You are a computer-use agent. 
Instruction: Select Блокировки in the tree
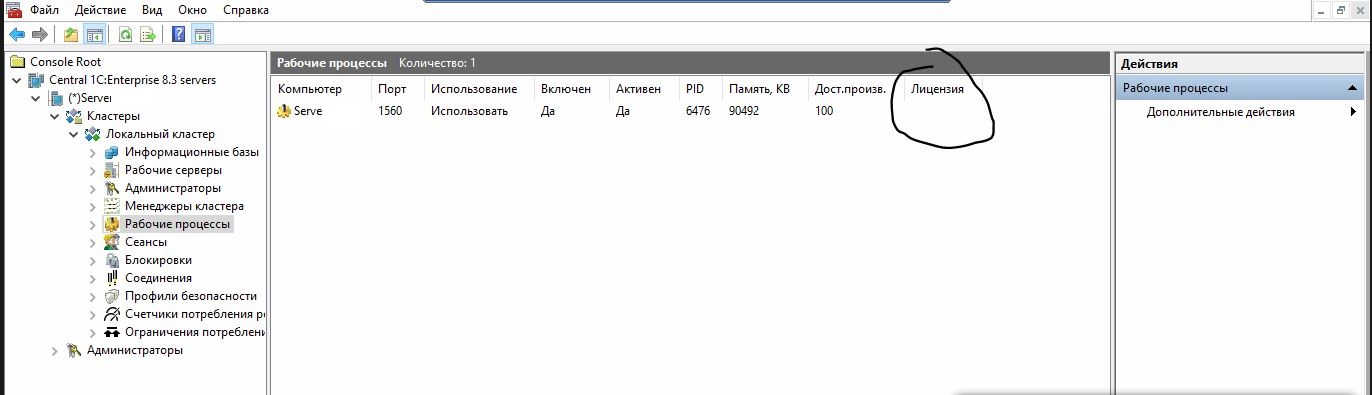(159, 260)
